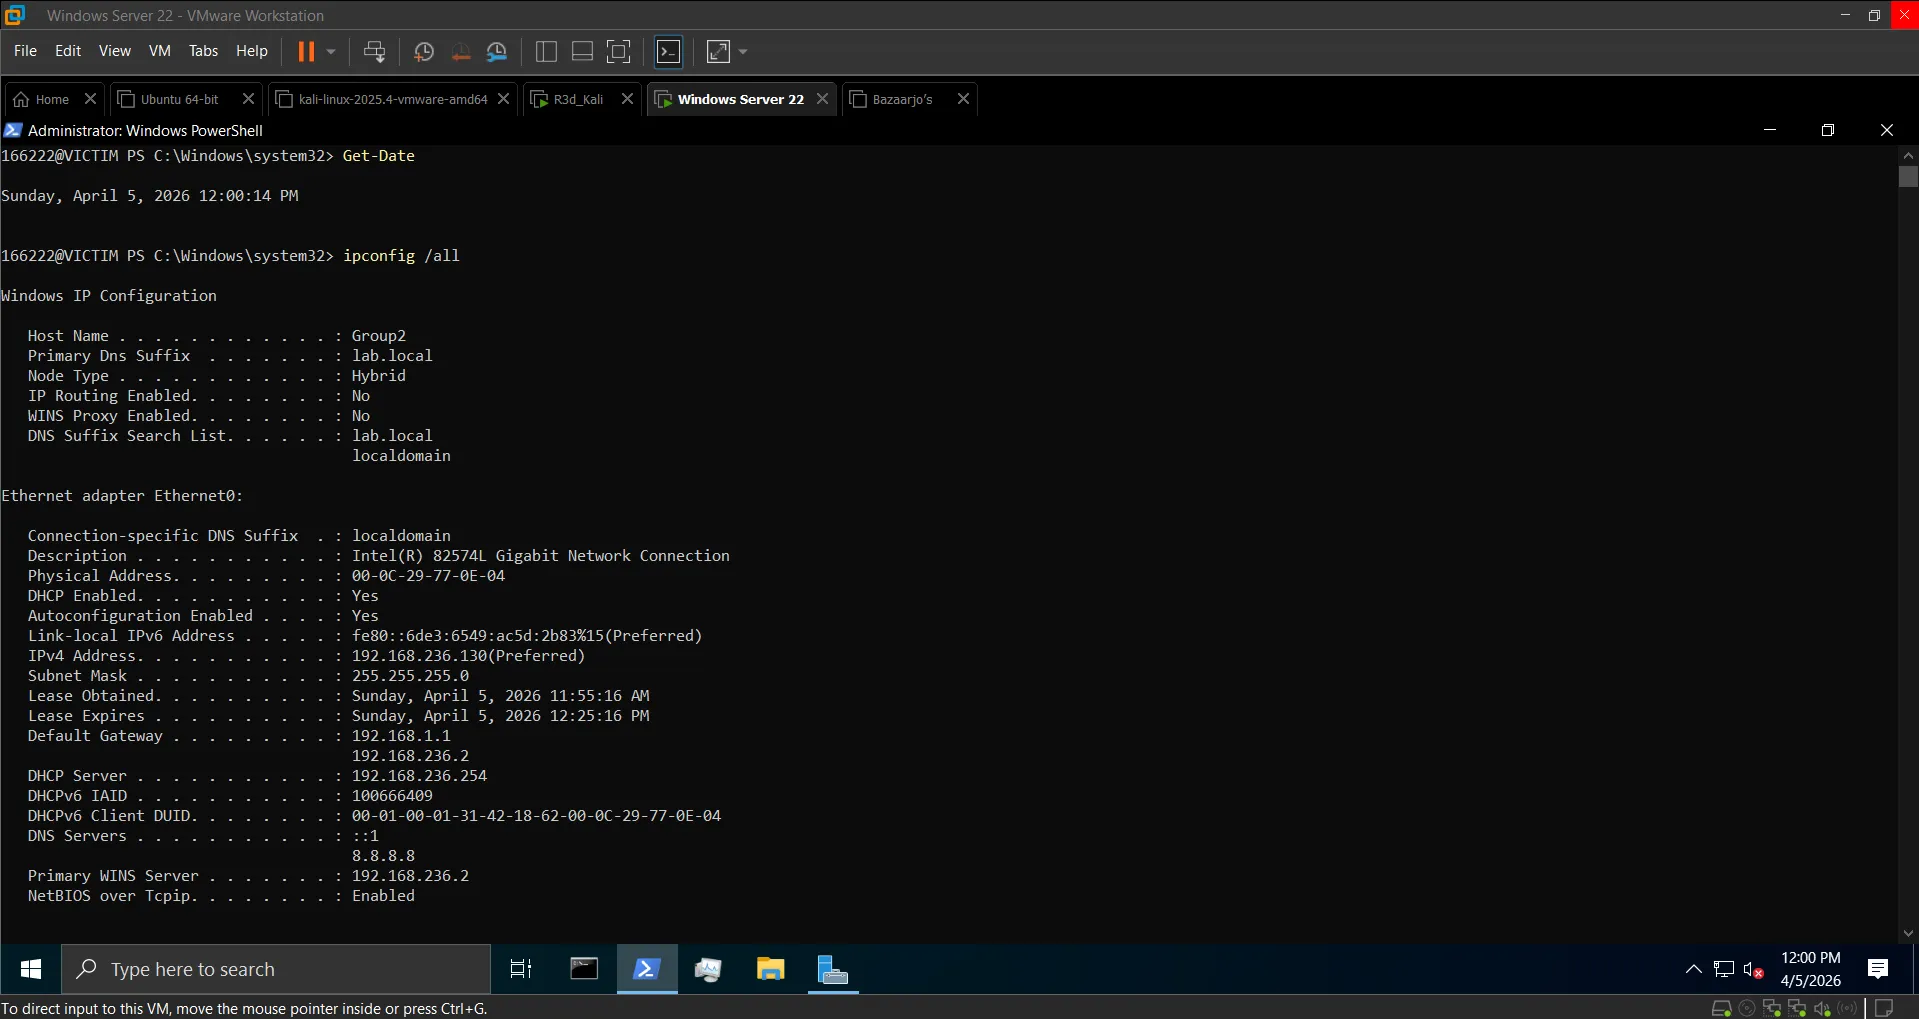
Task: Close the Windows Server 22 tab
Action: (822, 99)
